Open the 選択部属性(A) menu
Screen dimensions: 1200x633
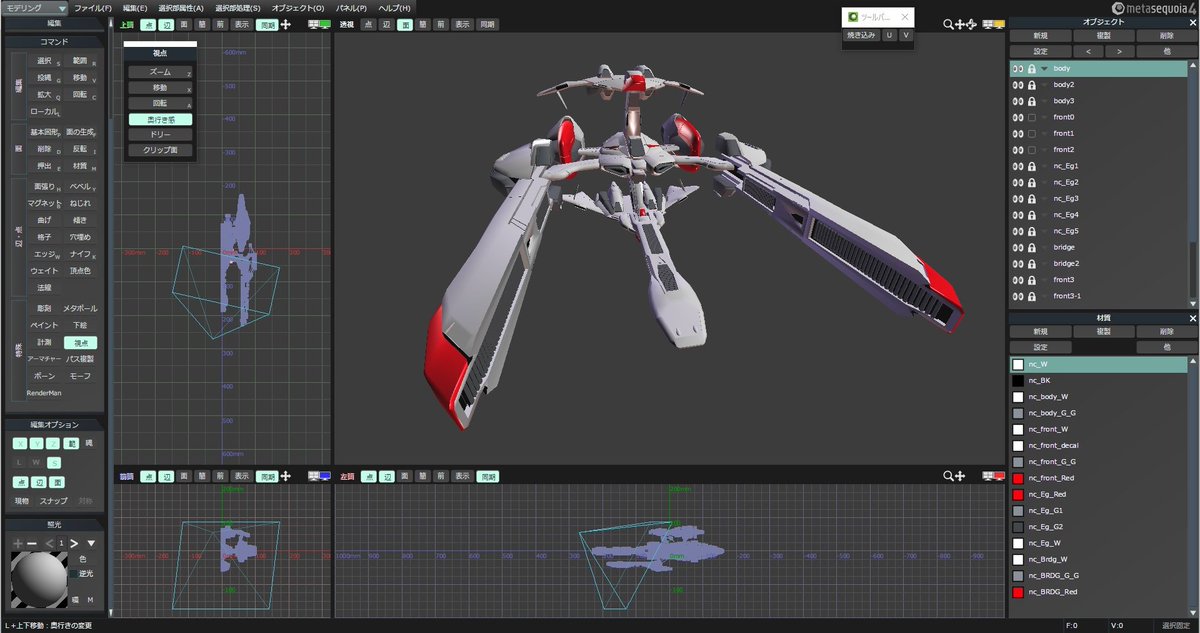pyautogui.click(x=181, y=8)
